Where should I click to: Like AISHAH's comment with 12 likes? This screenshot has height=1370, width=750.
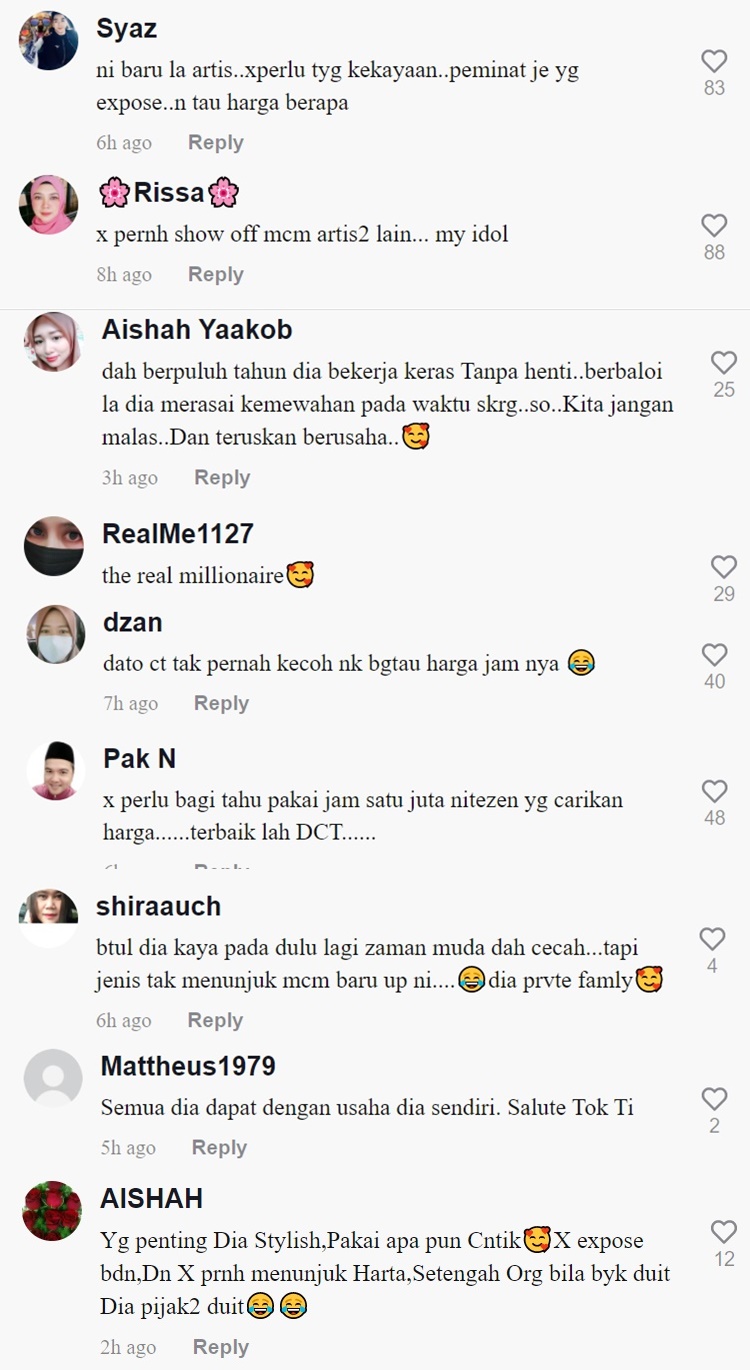click(x=724, y=1232)
